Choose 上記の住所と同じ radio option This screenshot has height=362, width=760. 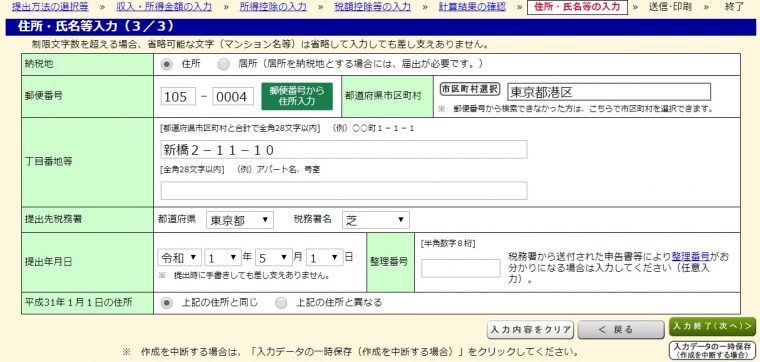click(x=167, y=303)
